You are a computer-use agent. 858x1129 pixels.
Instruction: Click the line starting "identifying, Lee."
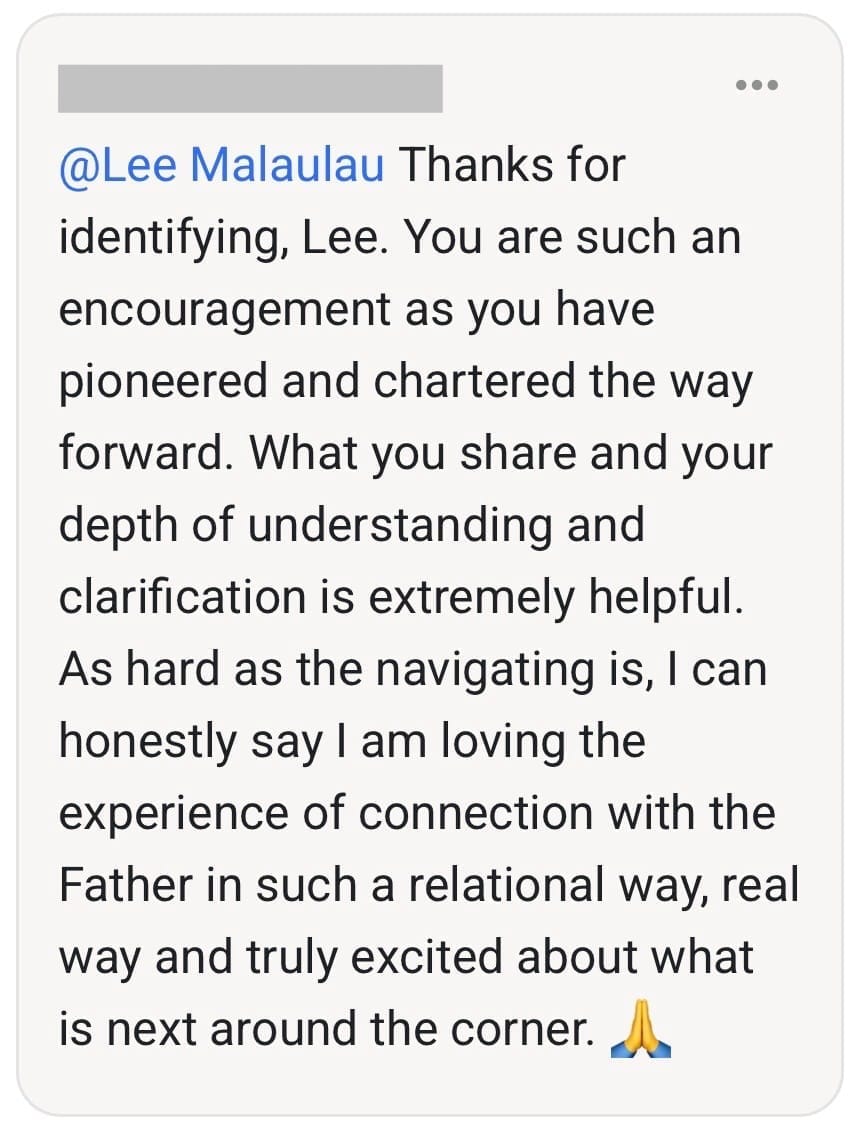(x=399, y=237)
